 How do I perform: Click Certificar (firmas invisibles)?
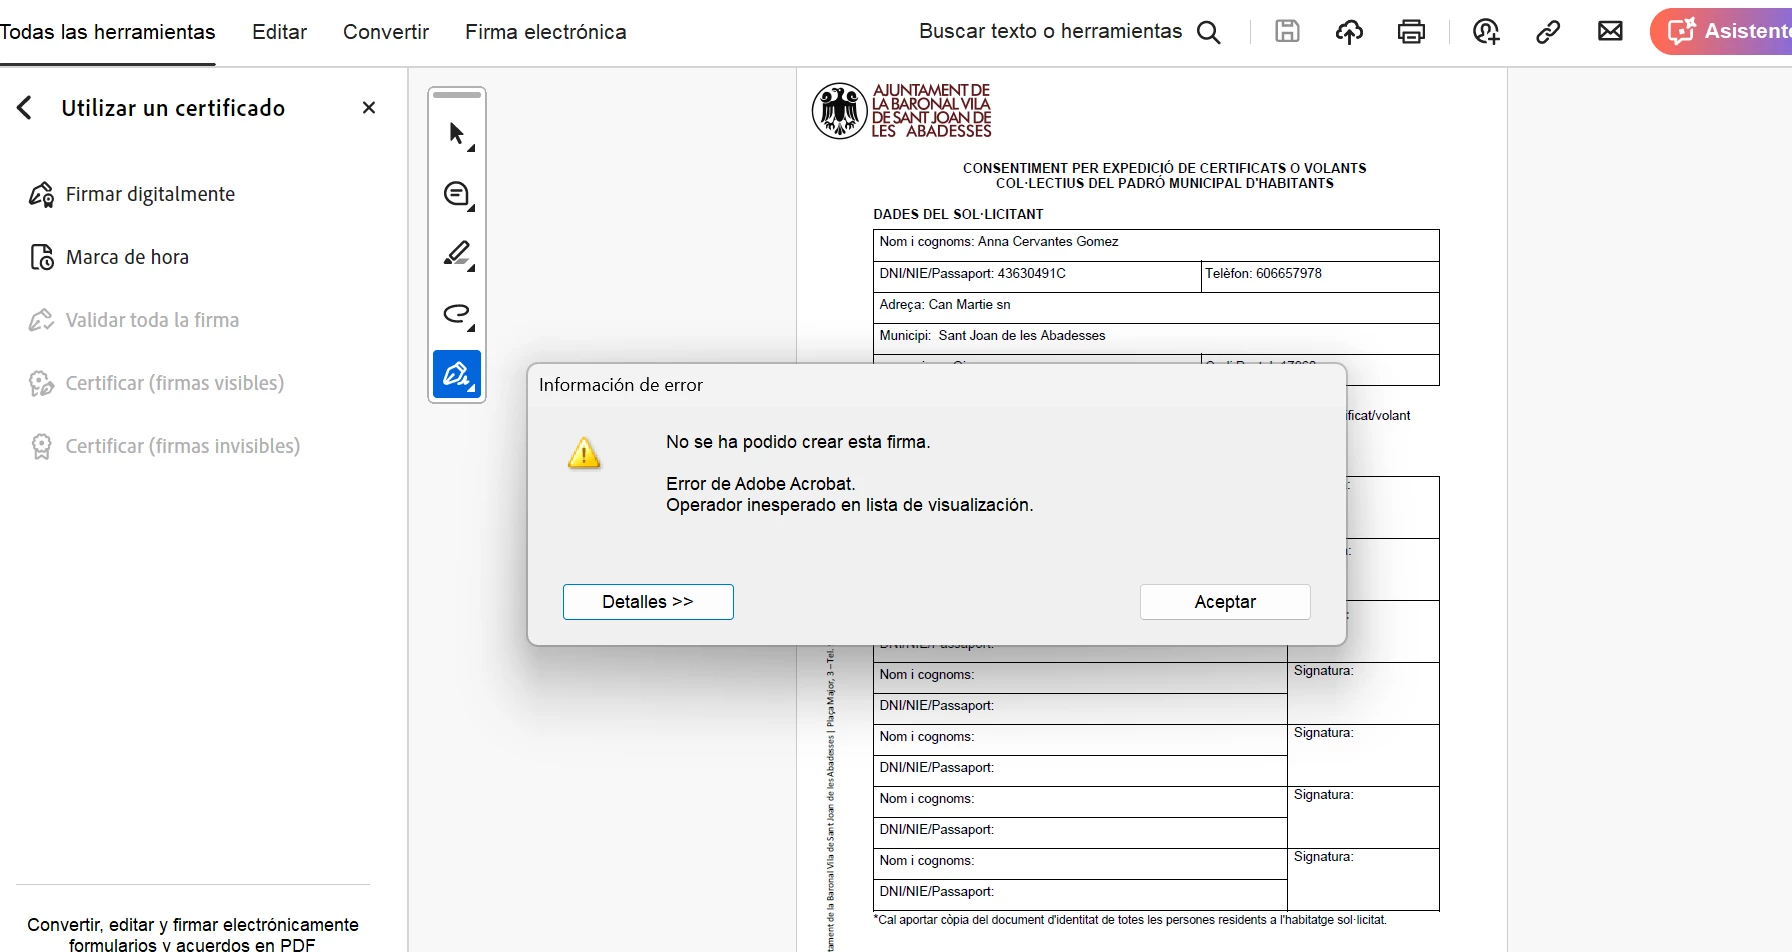pyautogui.click(x=183, y=446)
